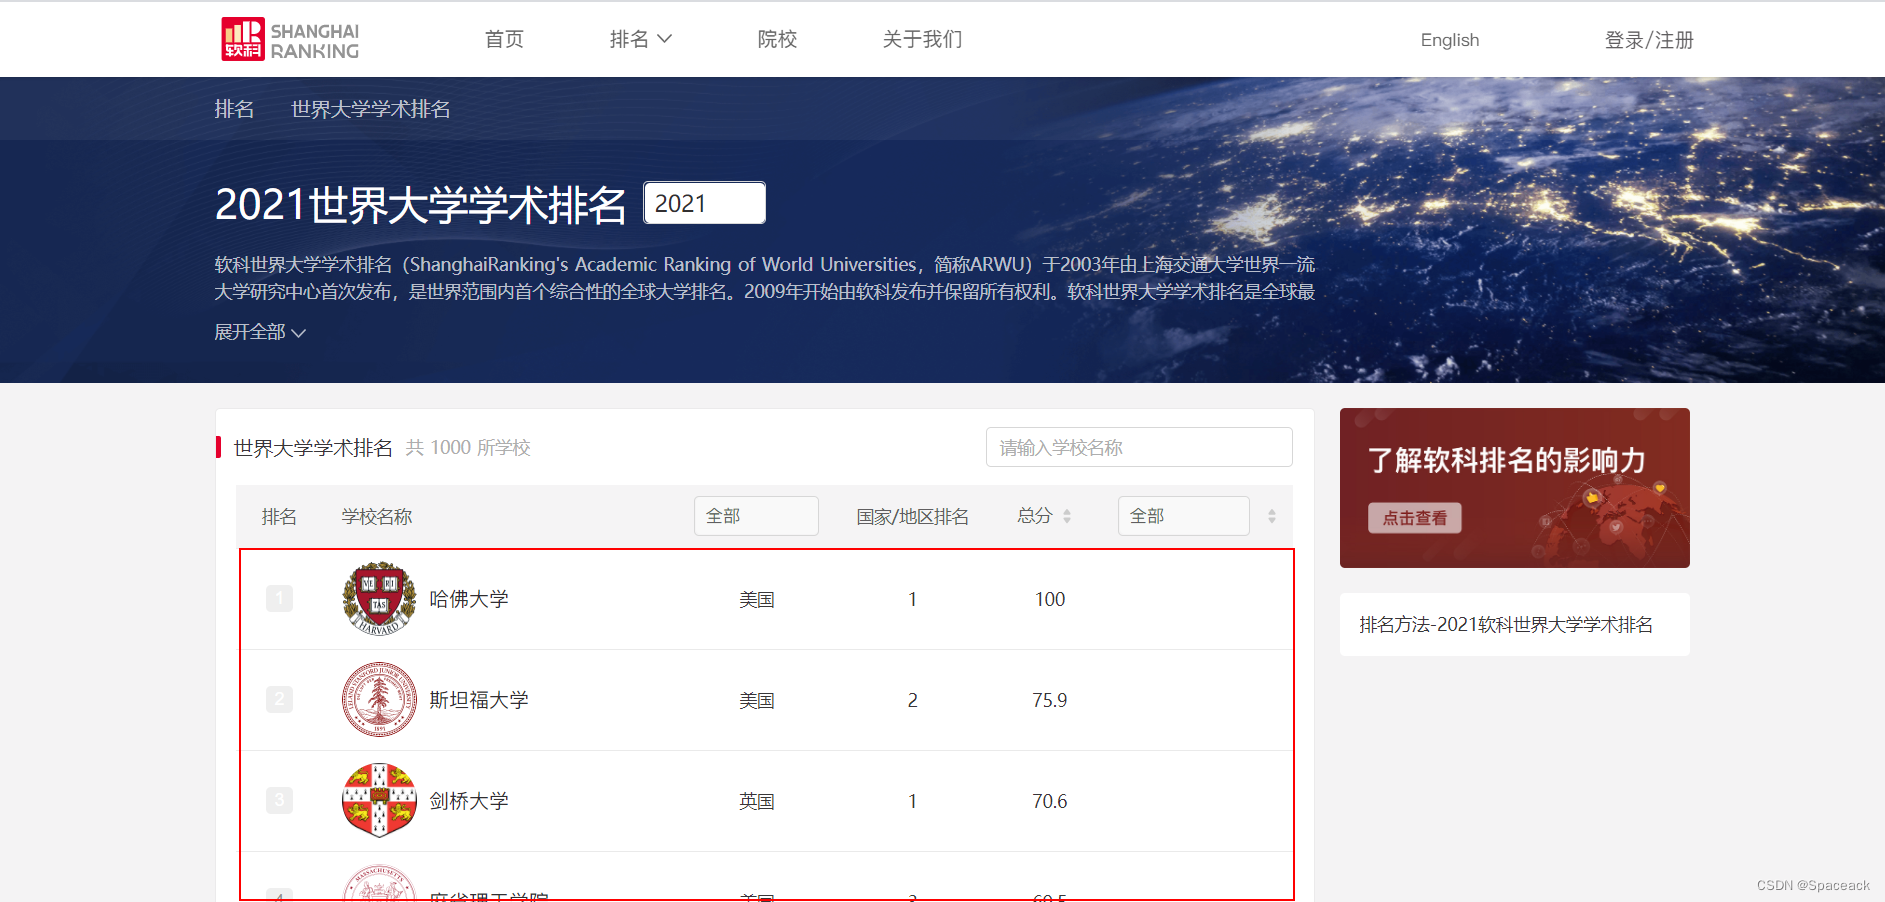
Task: Click the 总分 column header text
Action: coord(1035,516)
